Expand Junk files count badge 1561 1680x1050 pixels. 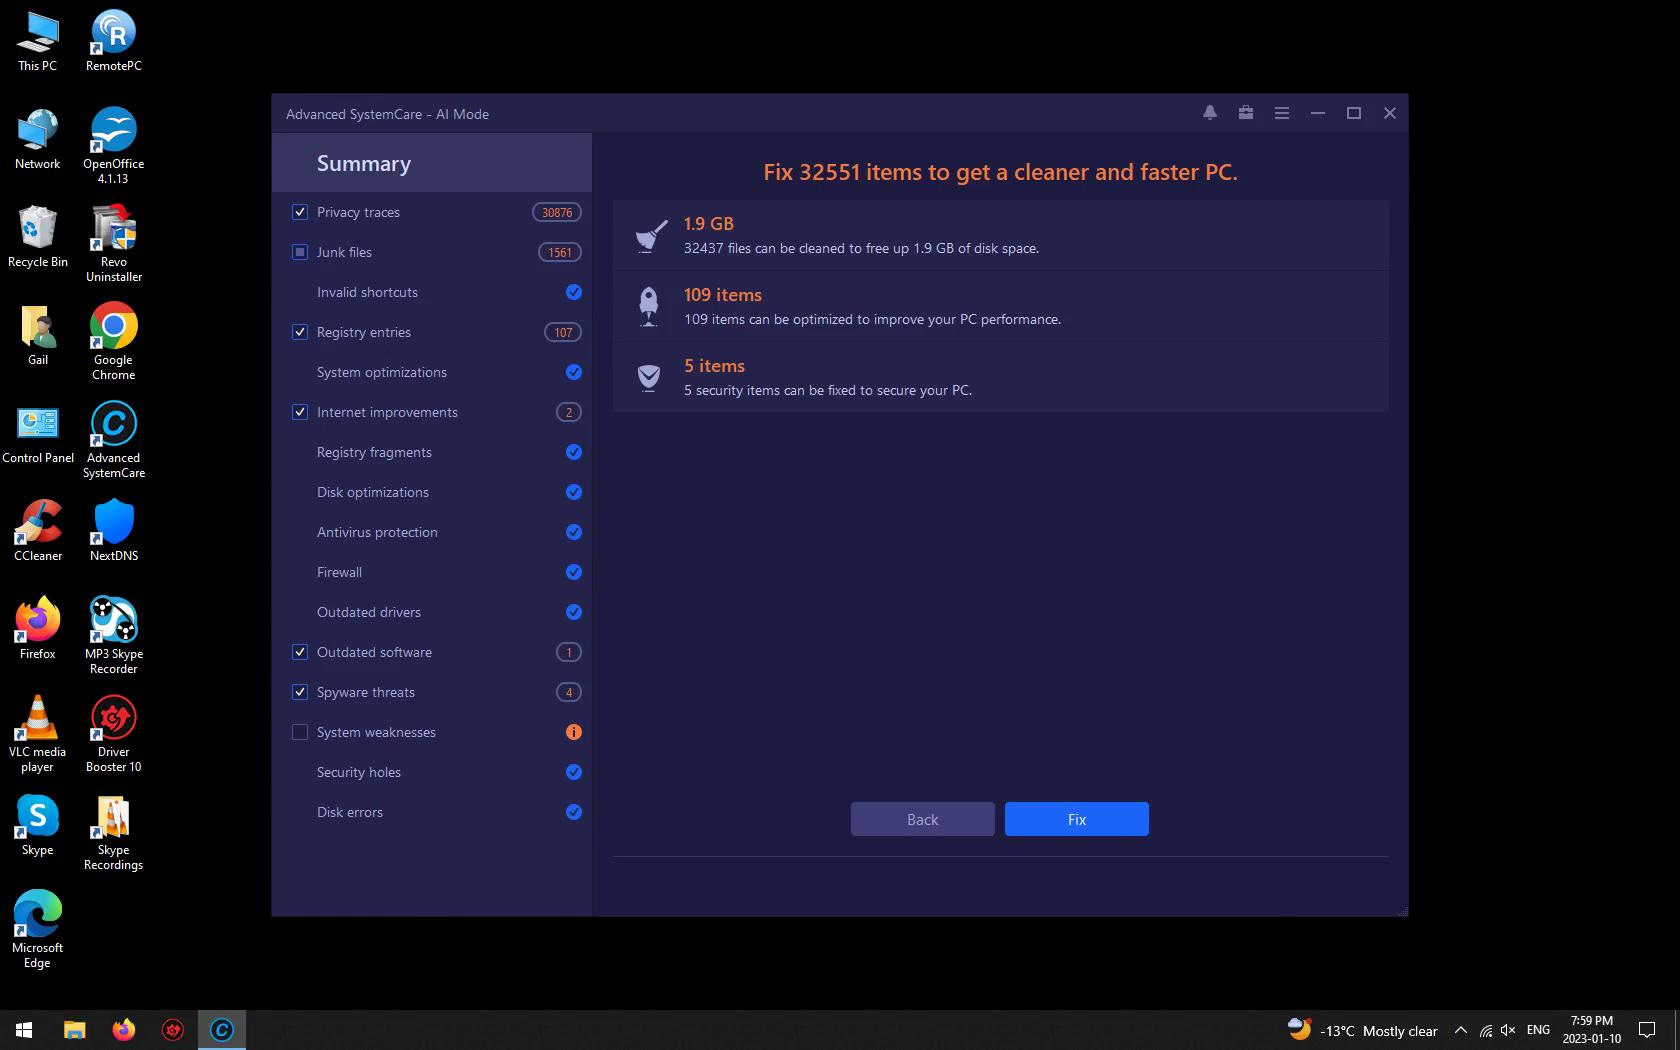560,252
